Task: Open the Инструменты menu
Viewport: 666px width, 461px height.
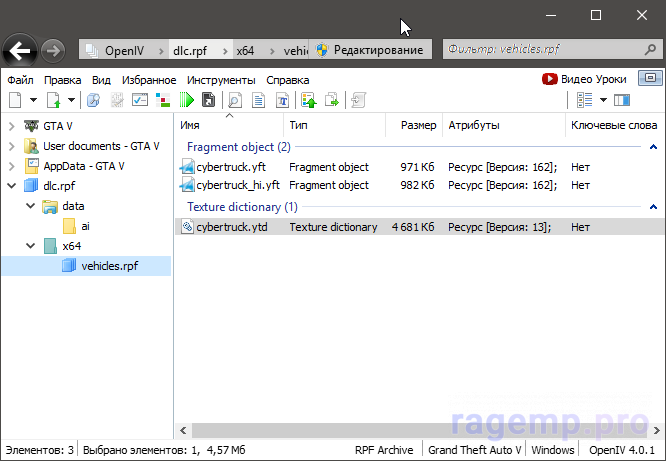Action: click(x=221, y=80)
